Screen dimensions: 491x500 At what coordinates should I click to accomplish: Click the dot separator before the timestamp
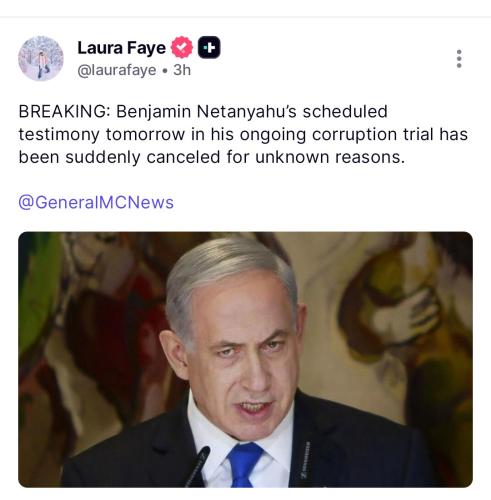click(x=165, y=71)
